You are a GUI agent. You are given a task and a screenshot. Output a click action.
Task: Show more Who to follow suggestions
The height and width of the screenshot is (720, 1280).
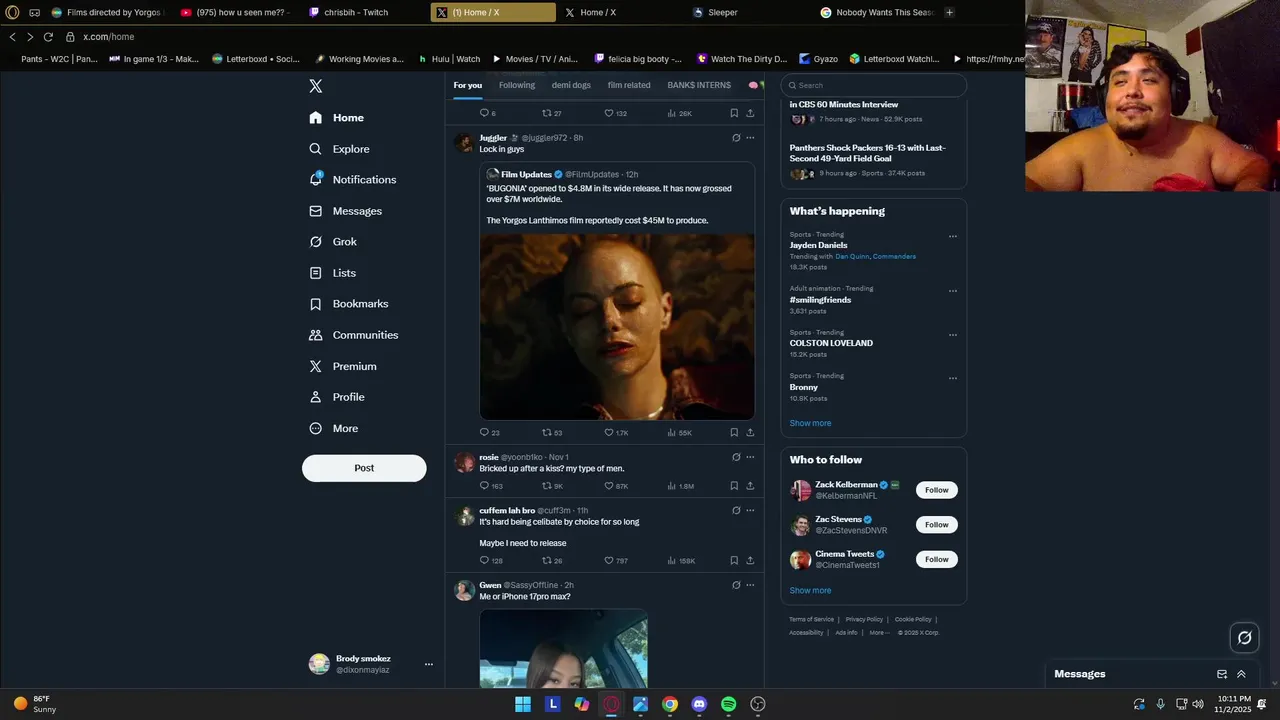810,590
